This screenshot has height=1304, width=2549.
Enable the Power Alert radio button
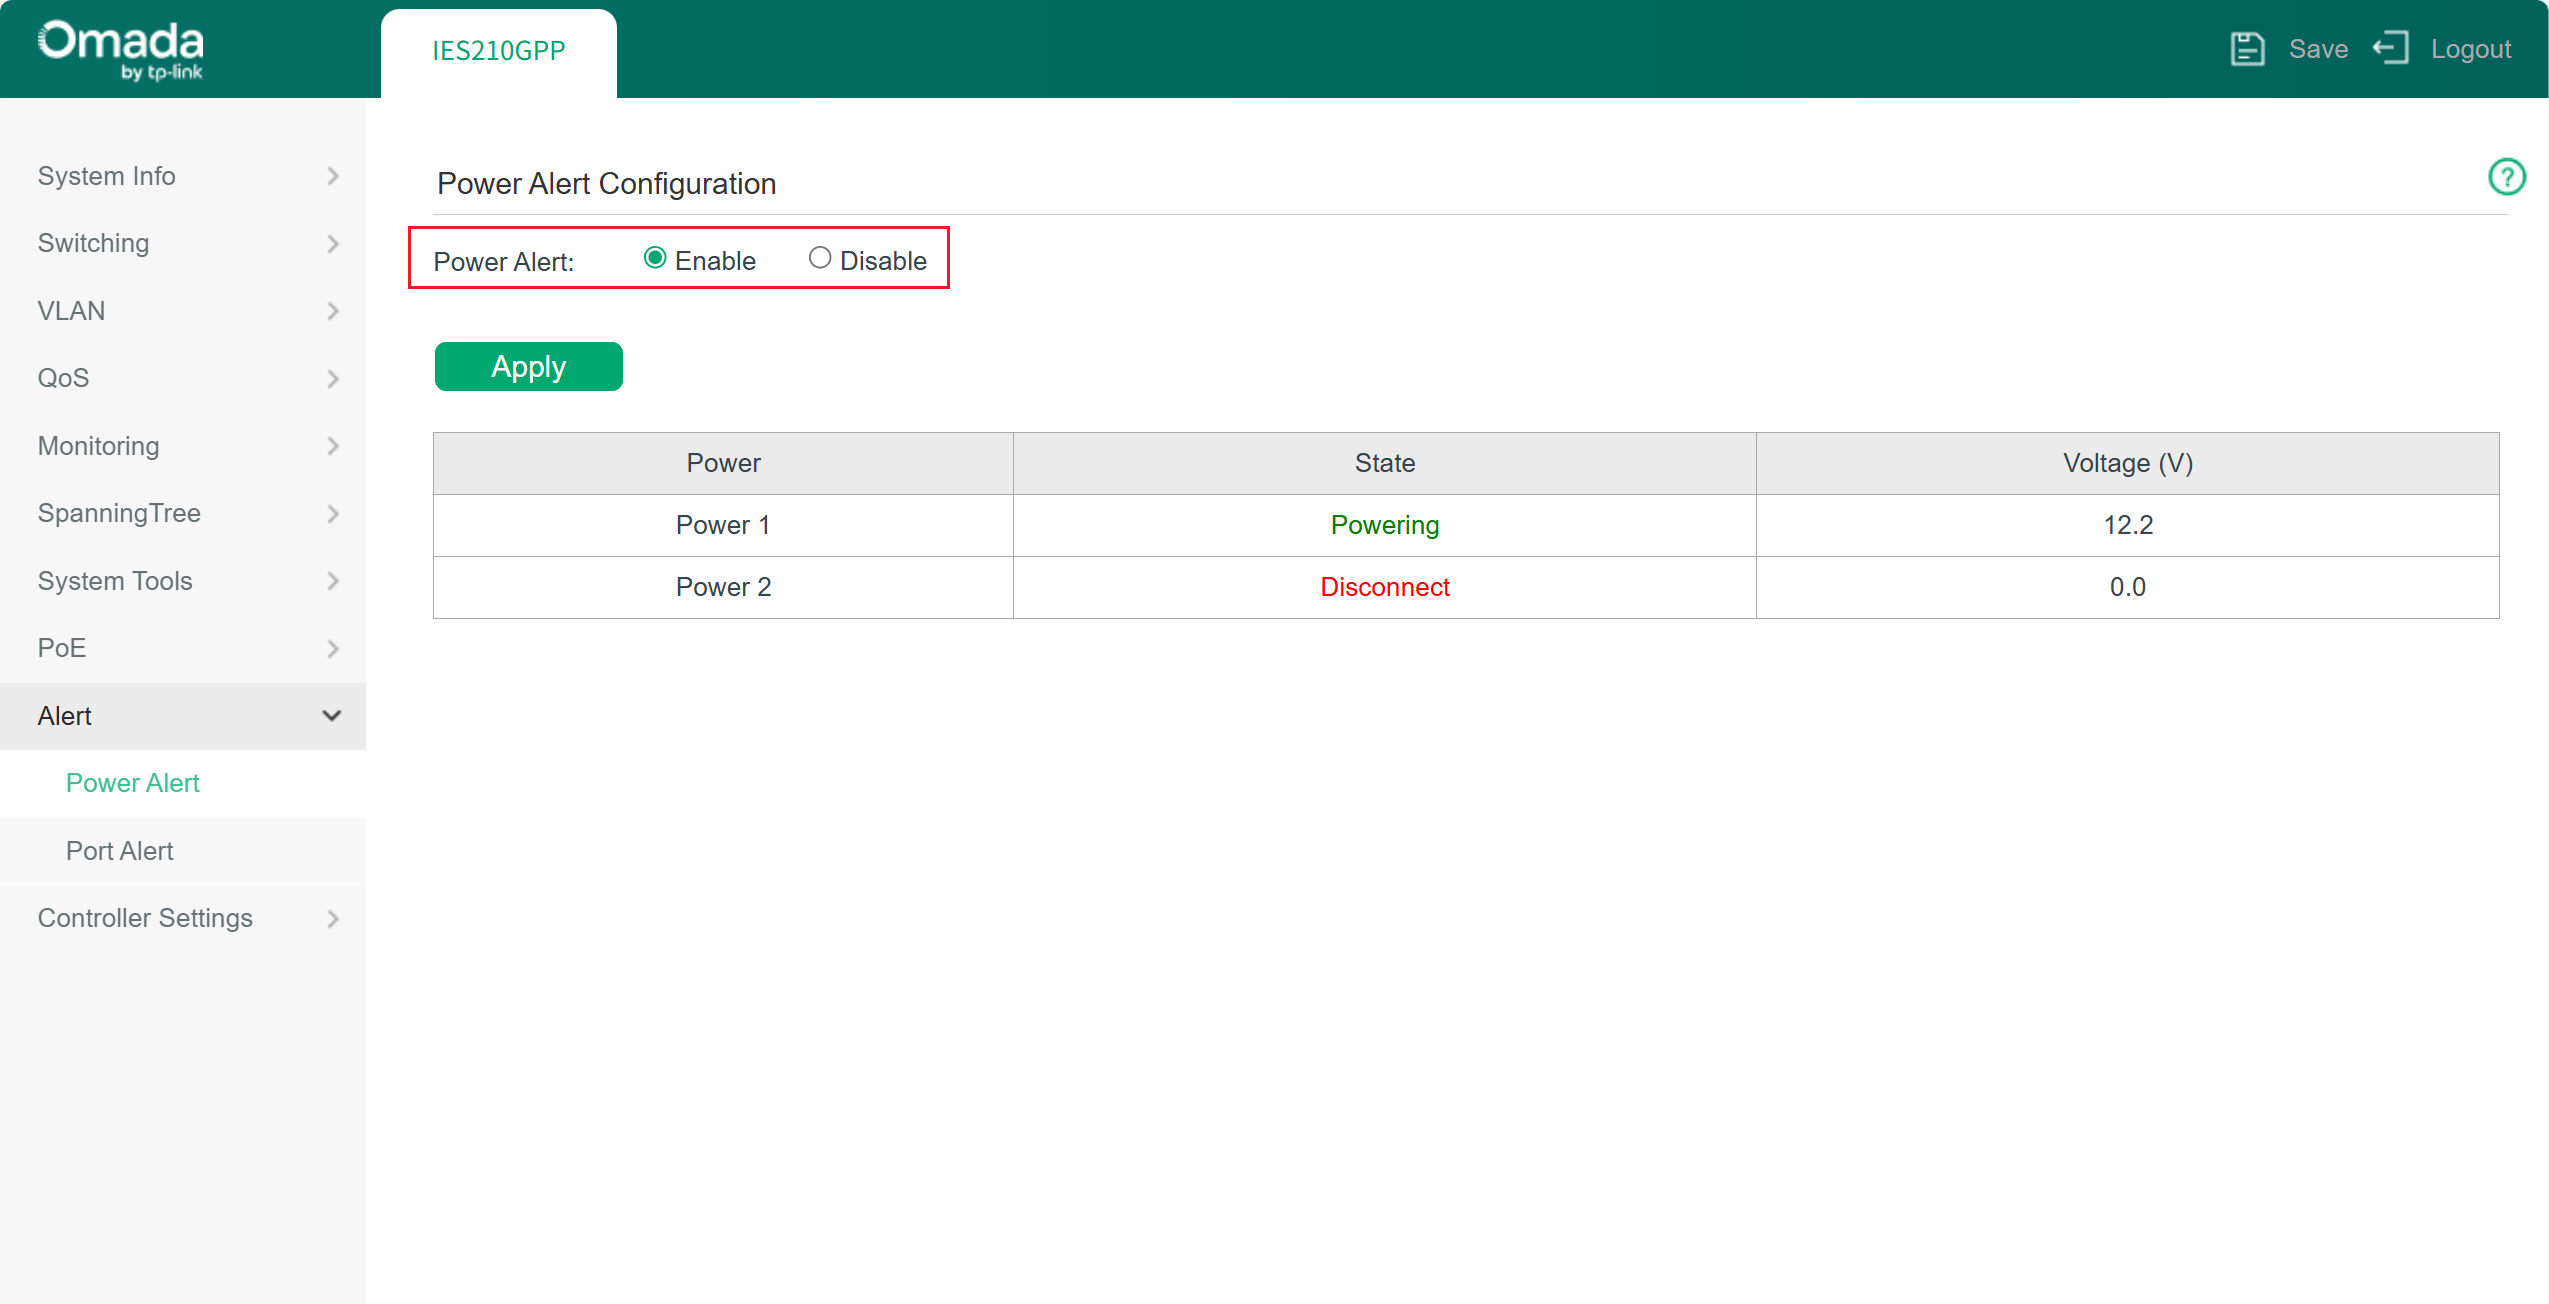(655, 258)
